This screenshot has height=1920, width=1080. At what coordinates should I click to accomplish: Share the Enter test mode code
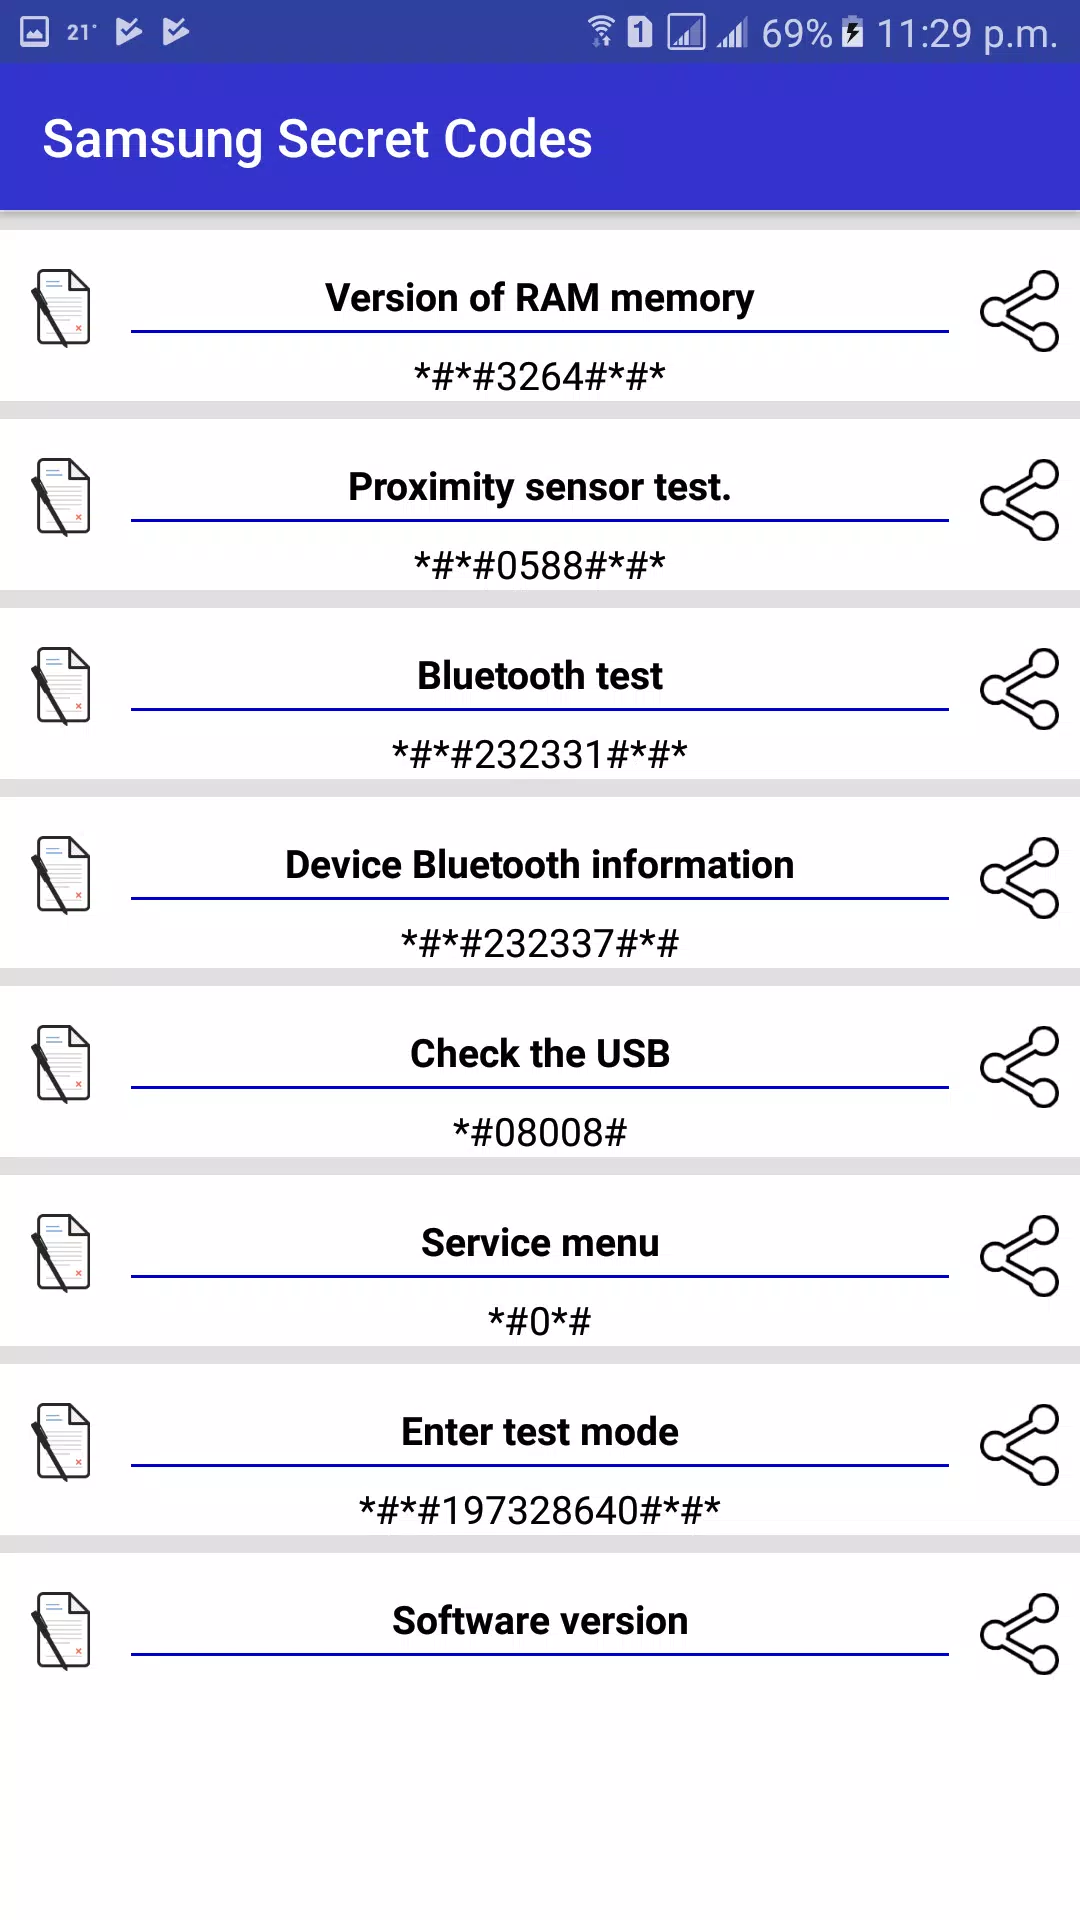(1019, 1445)
